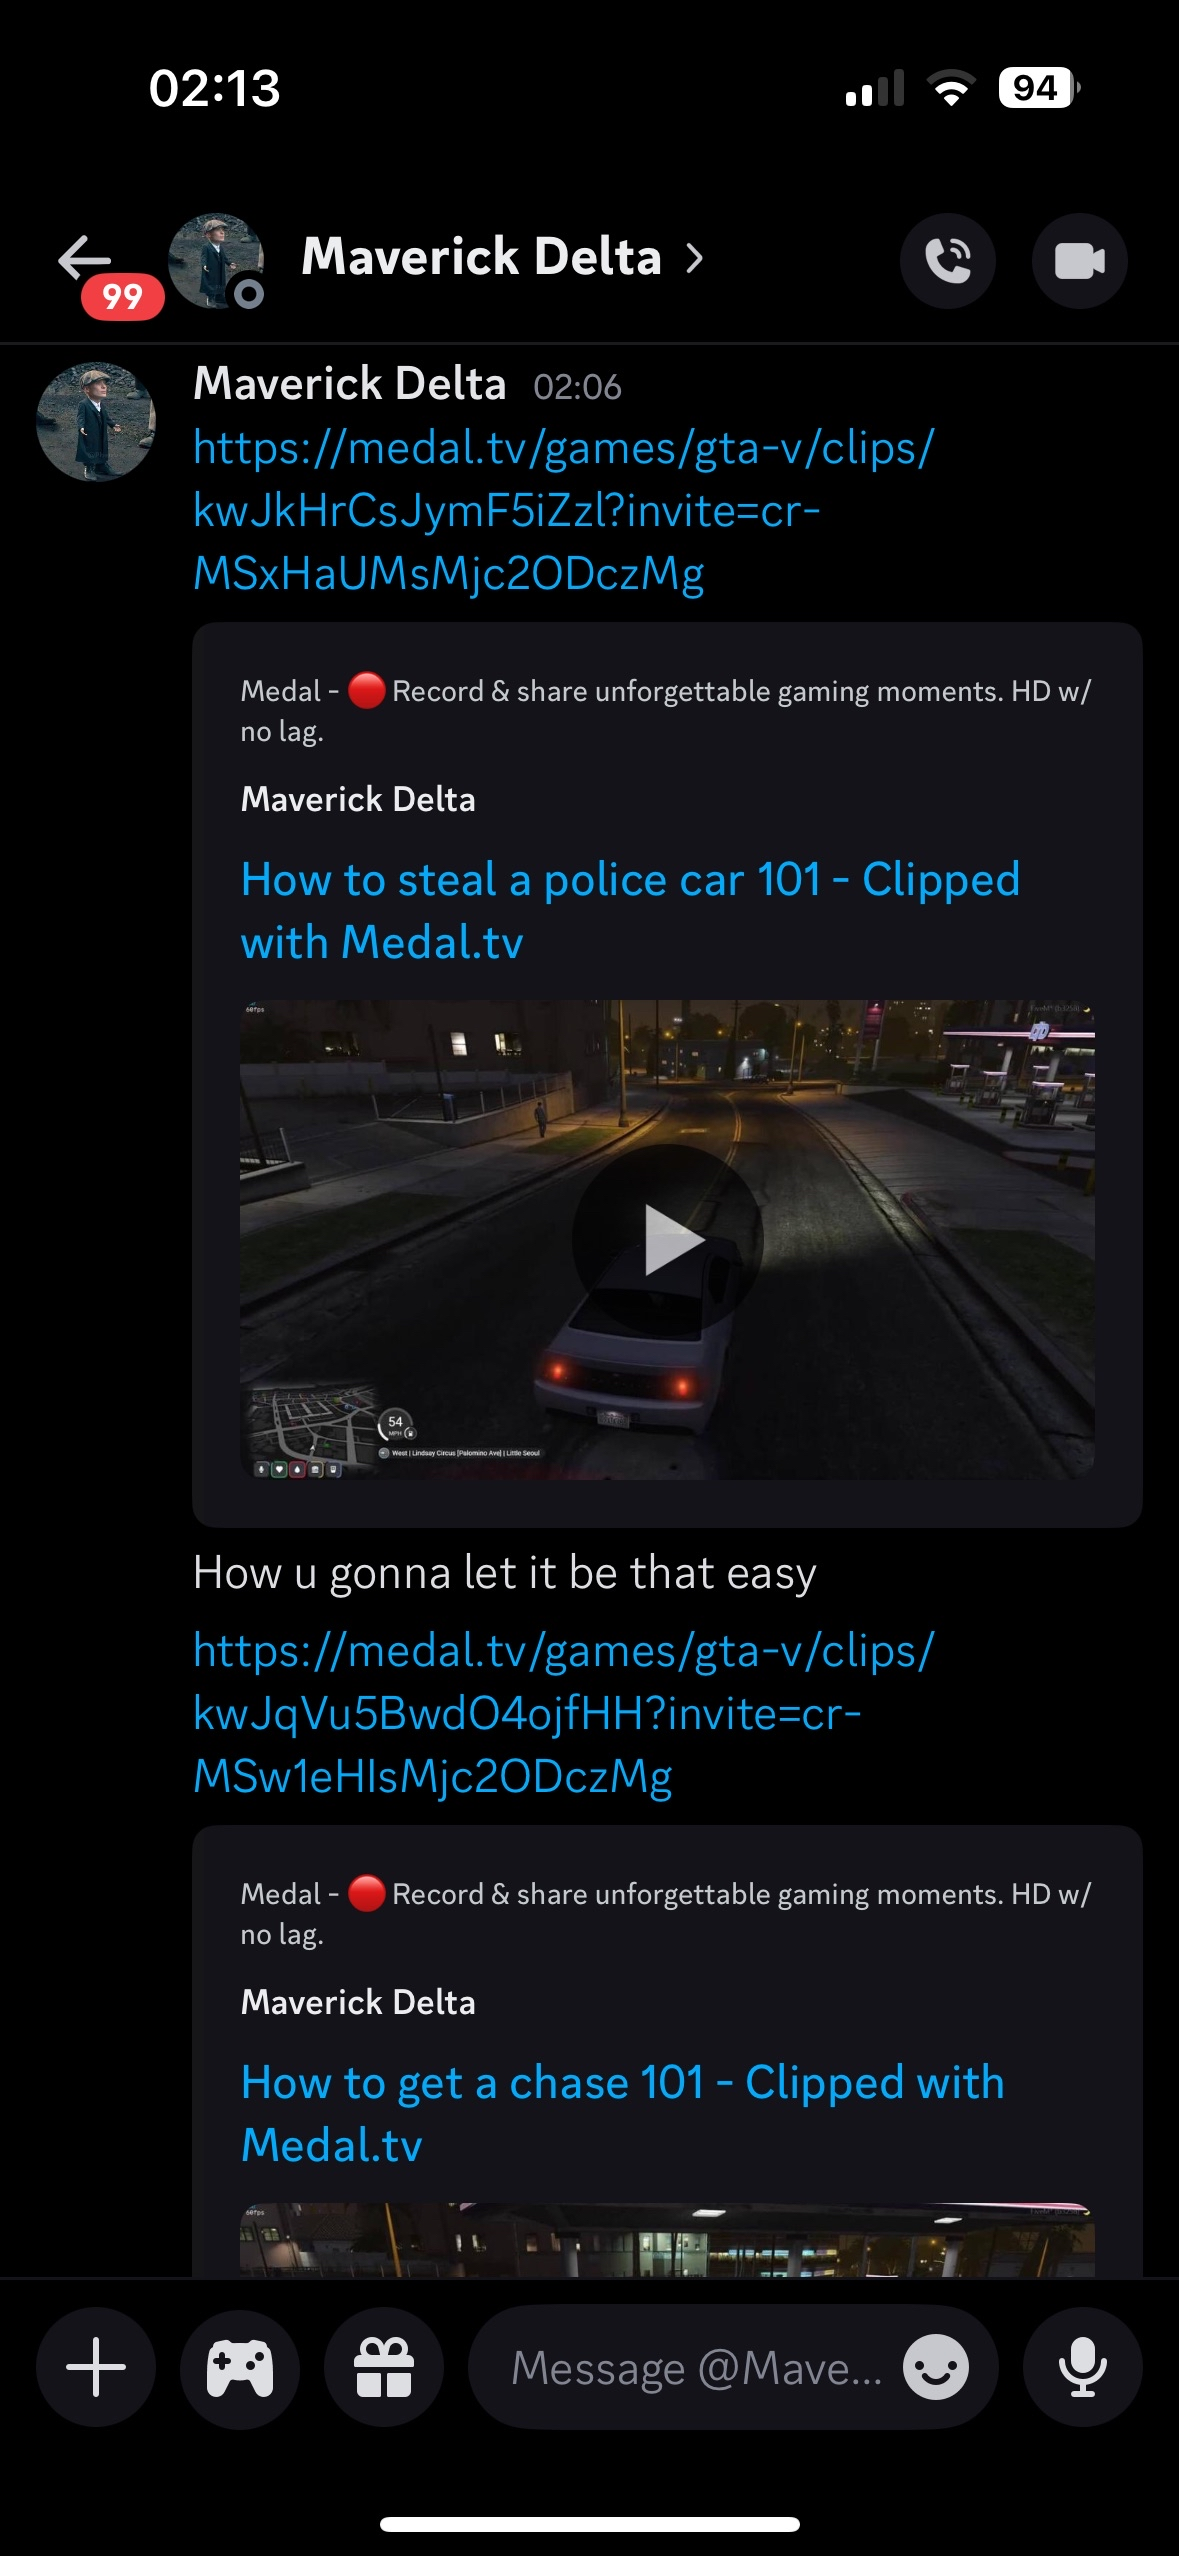Play the police car clip video

point(667,1239)
